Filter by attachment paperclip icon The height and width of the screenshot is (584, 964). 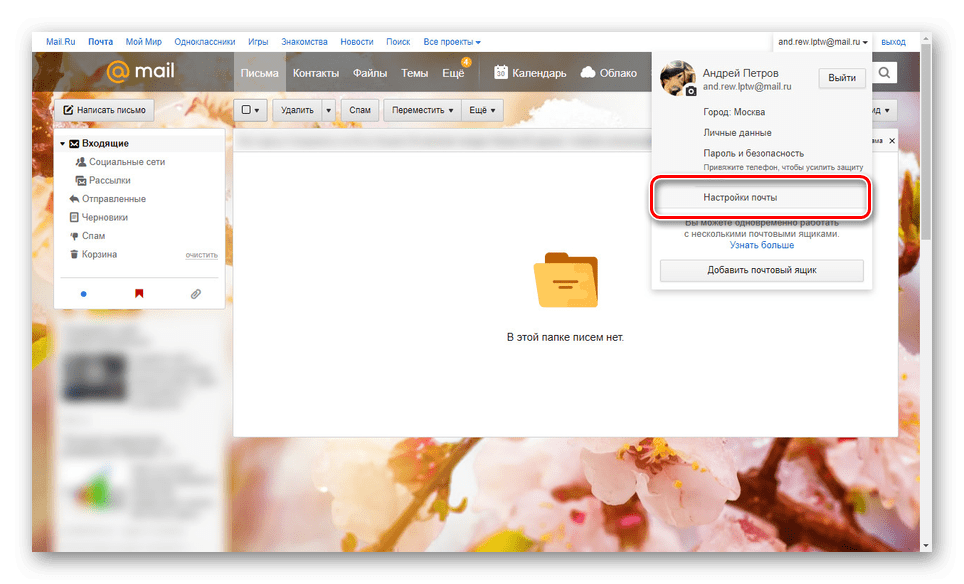coord(196,294)
